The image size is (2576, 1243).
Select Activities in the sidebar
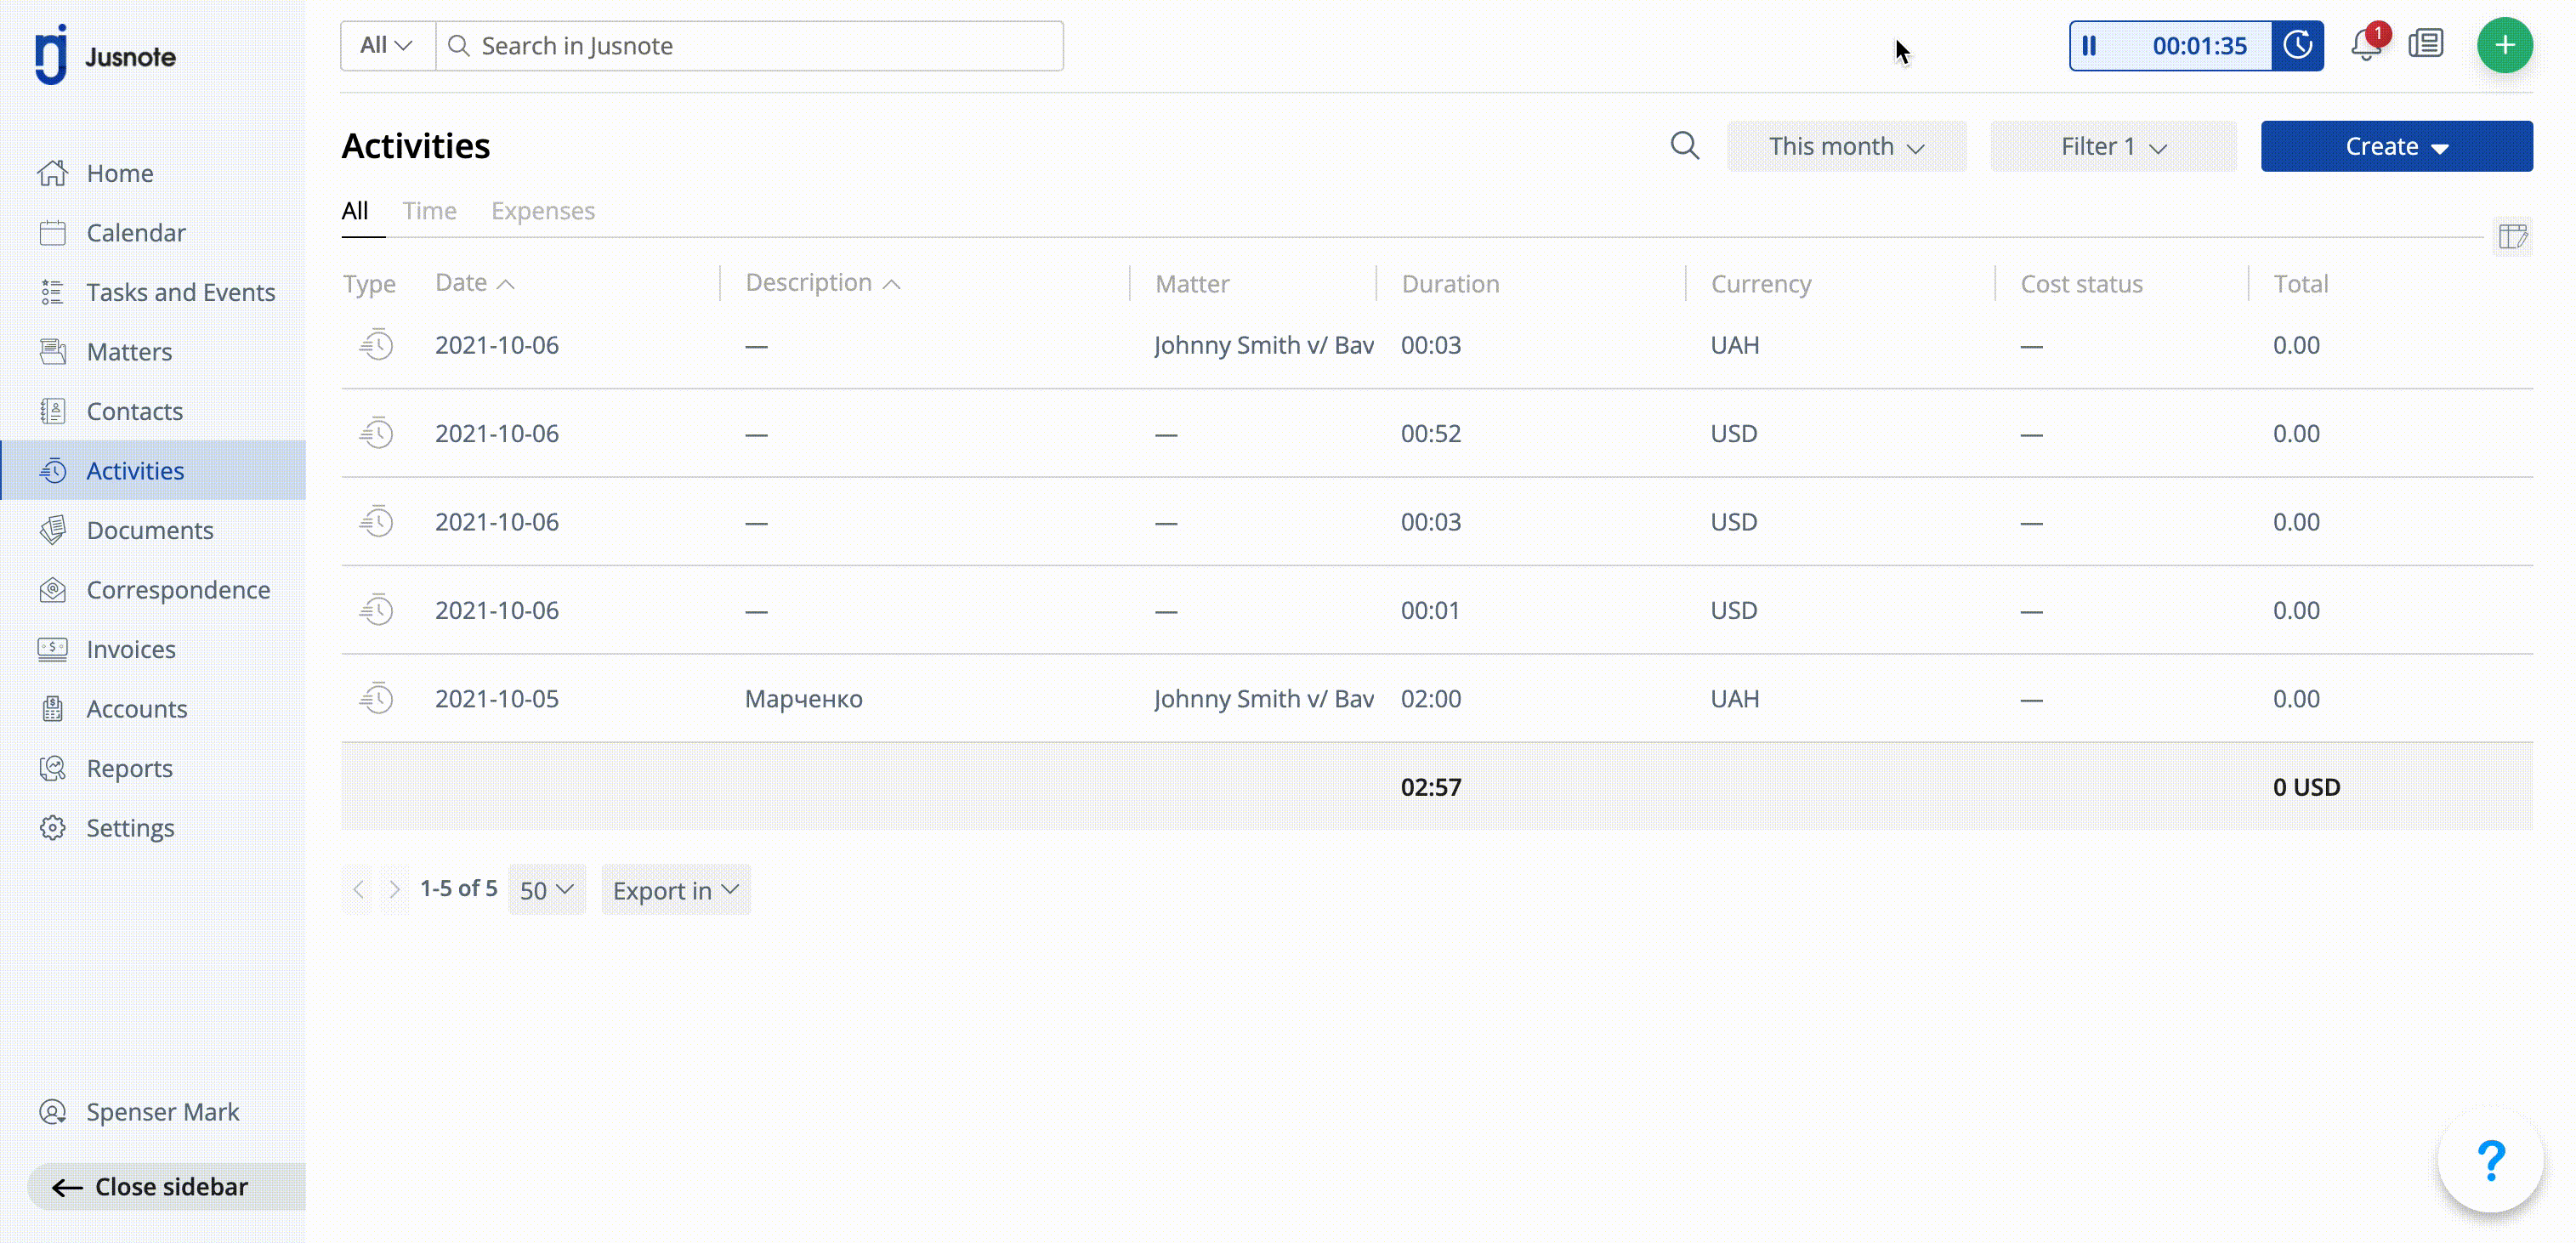pos(153,470)
